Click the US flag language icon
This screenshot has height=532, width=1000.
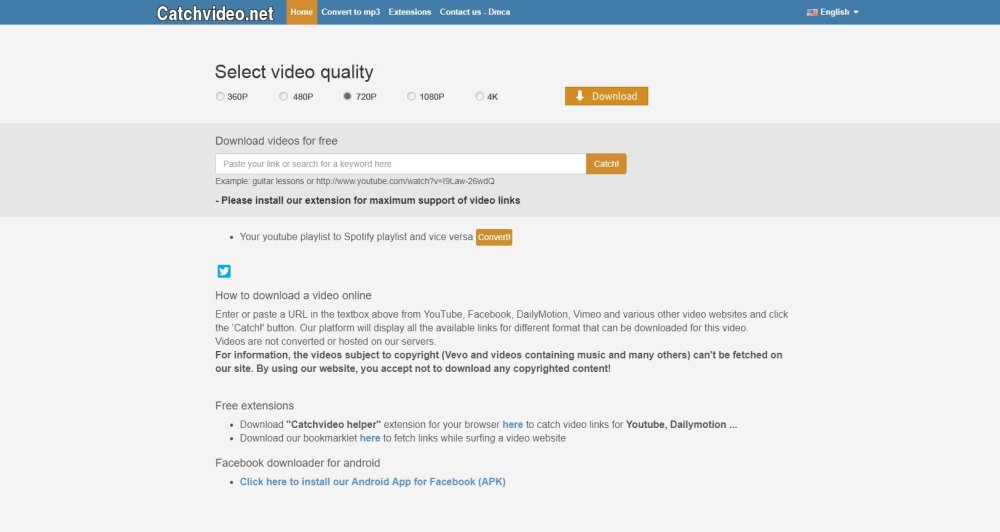812,12
